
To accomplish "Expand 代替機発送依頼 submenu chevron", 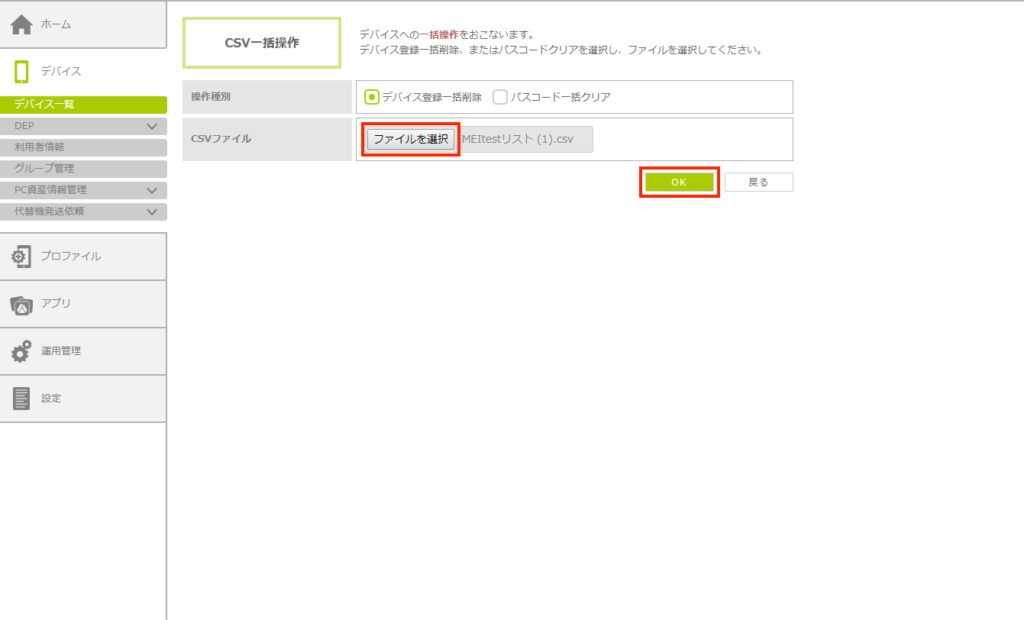I will pyautogui.click(x=152, y=212).
